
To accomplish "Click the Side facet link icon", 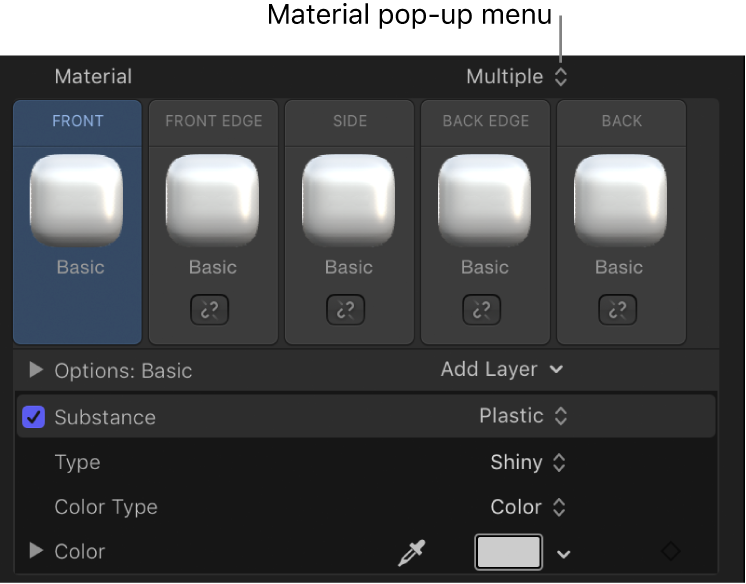I will pyautogui.click(x=349, y=310).
